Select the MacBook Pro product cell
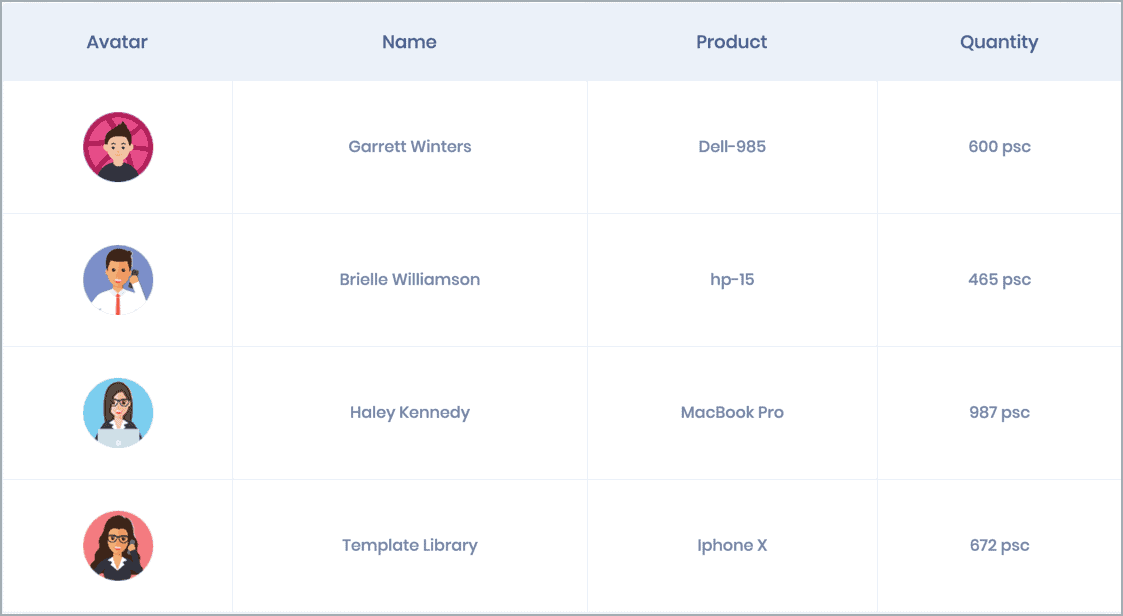The width and height of the screenshot is (1123, 616). pos(731,412)
